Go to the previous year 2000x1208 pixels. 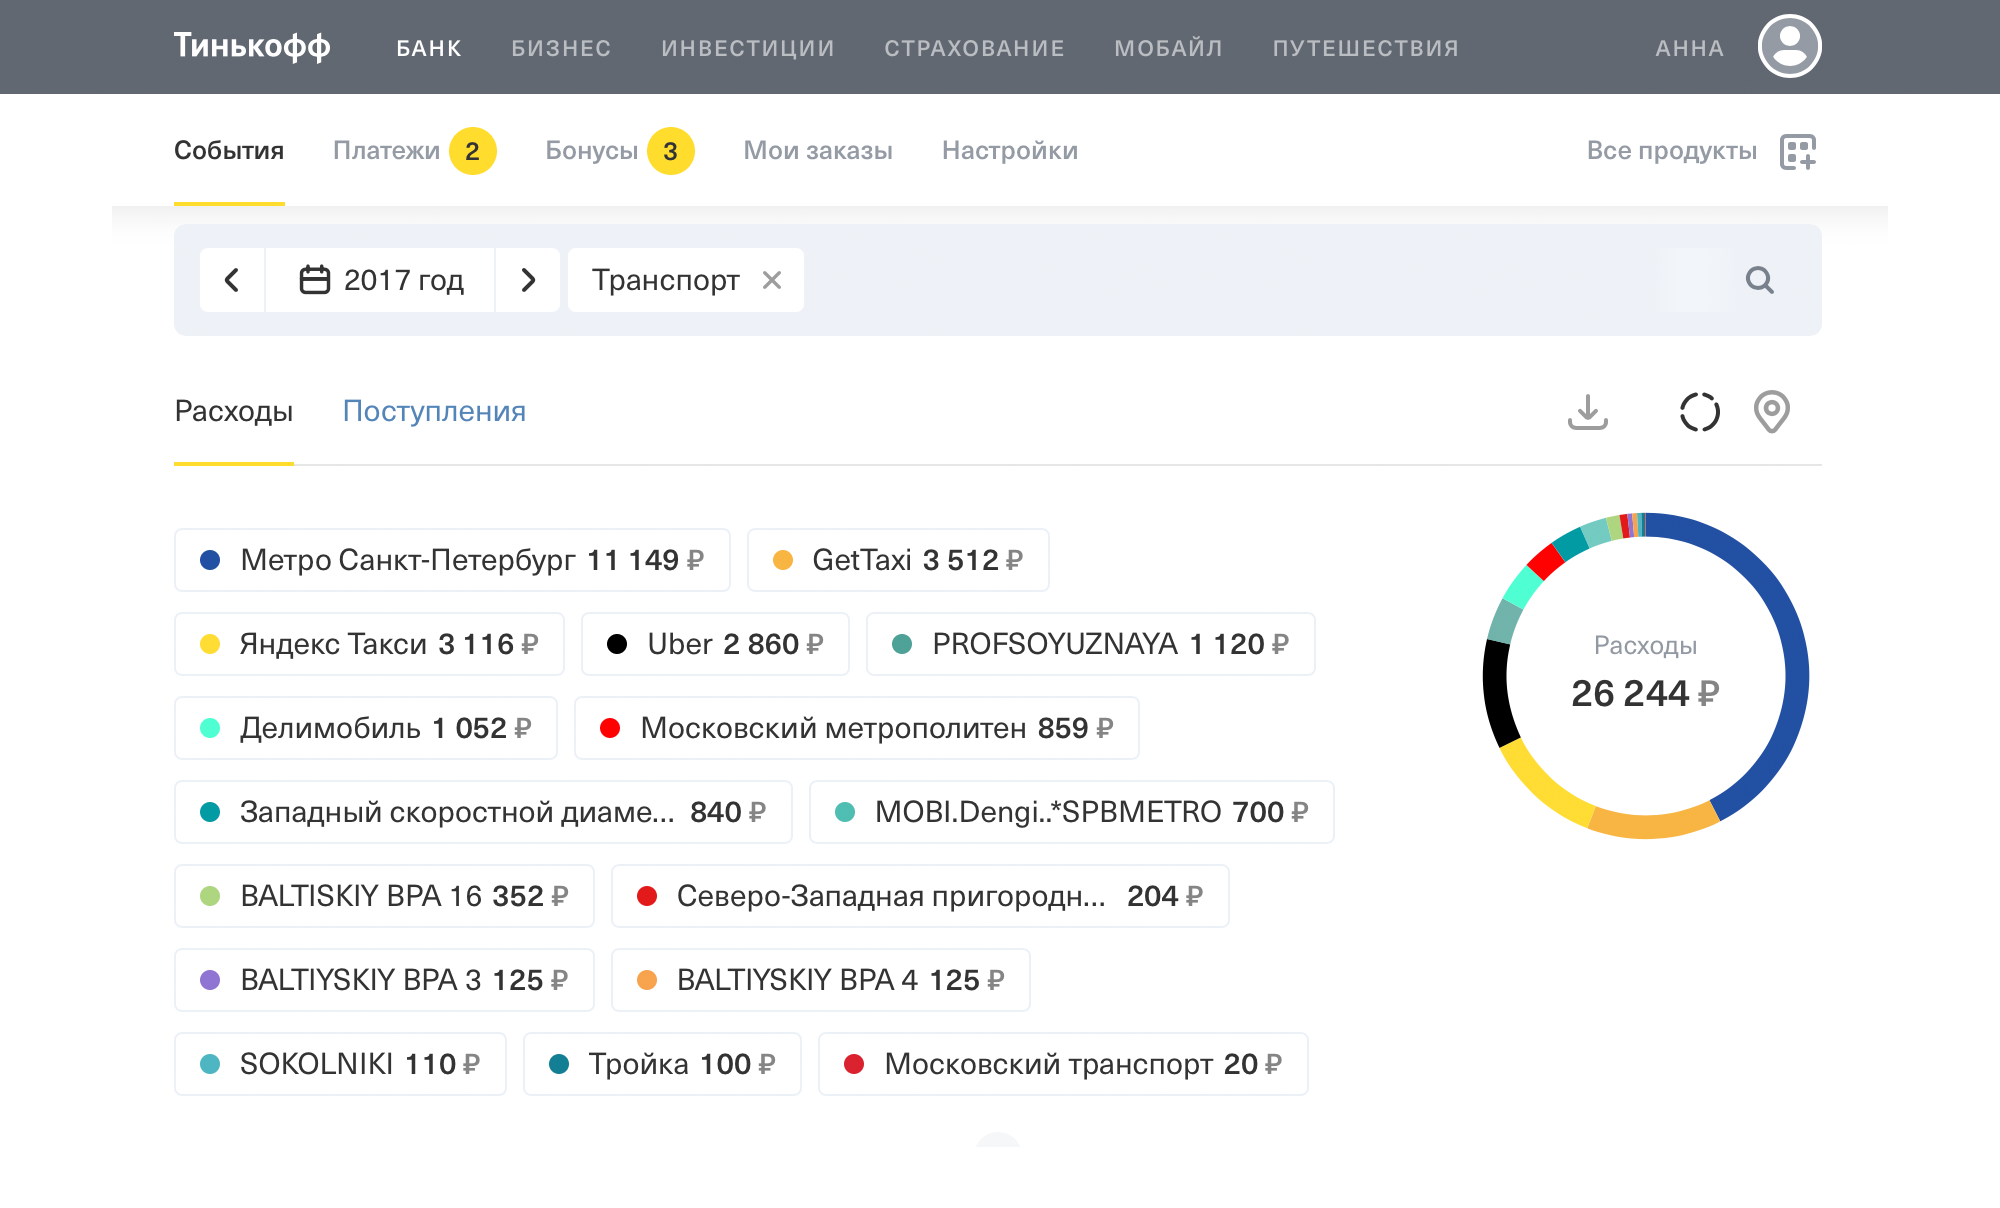click(x=232, y=280)
